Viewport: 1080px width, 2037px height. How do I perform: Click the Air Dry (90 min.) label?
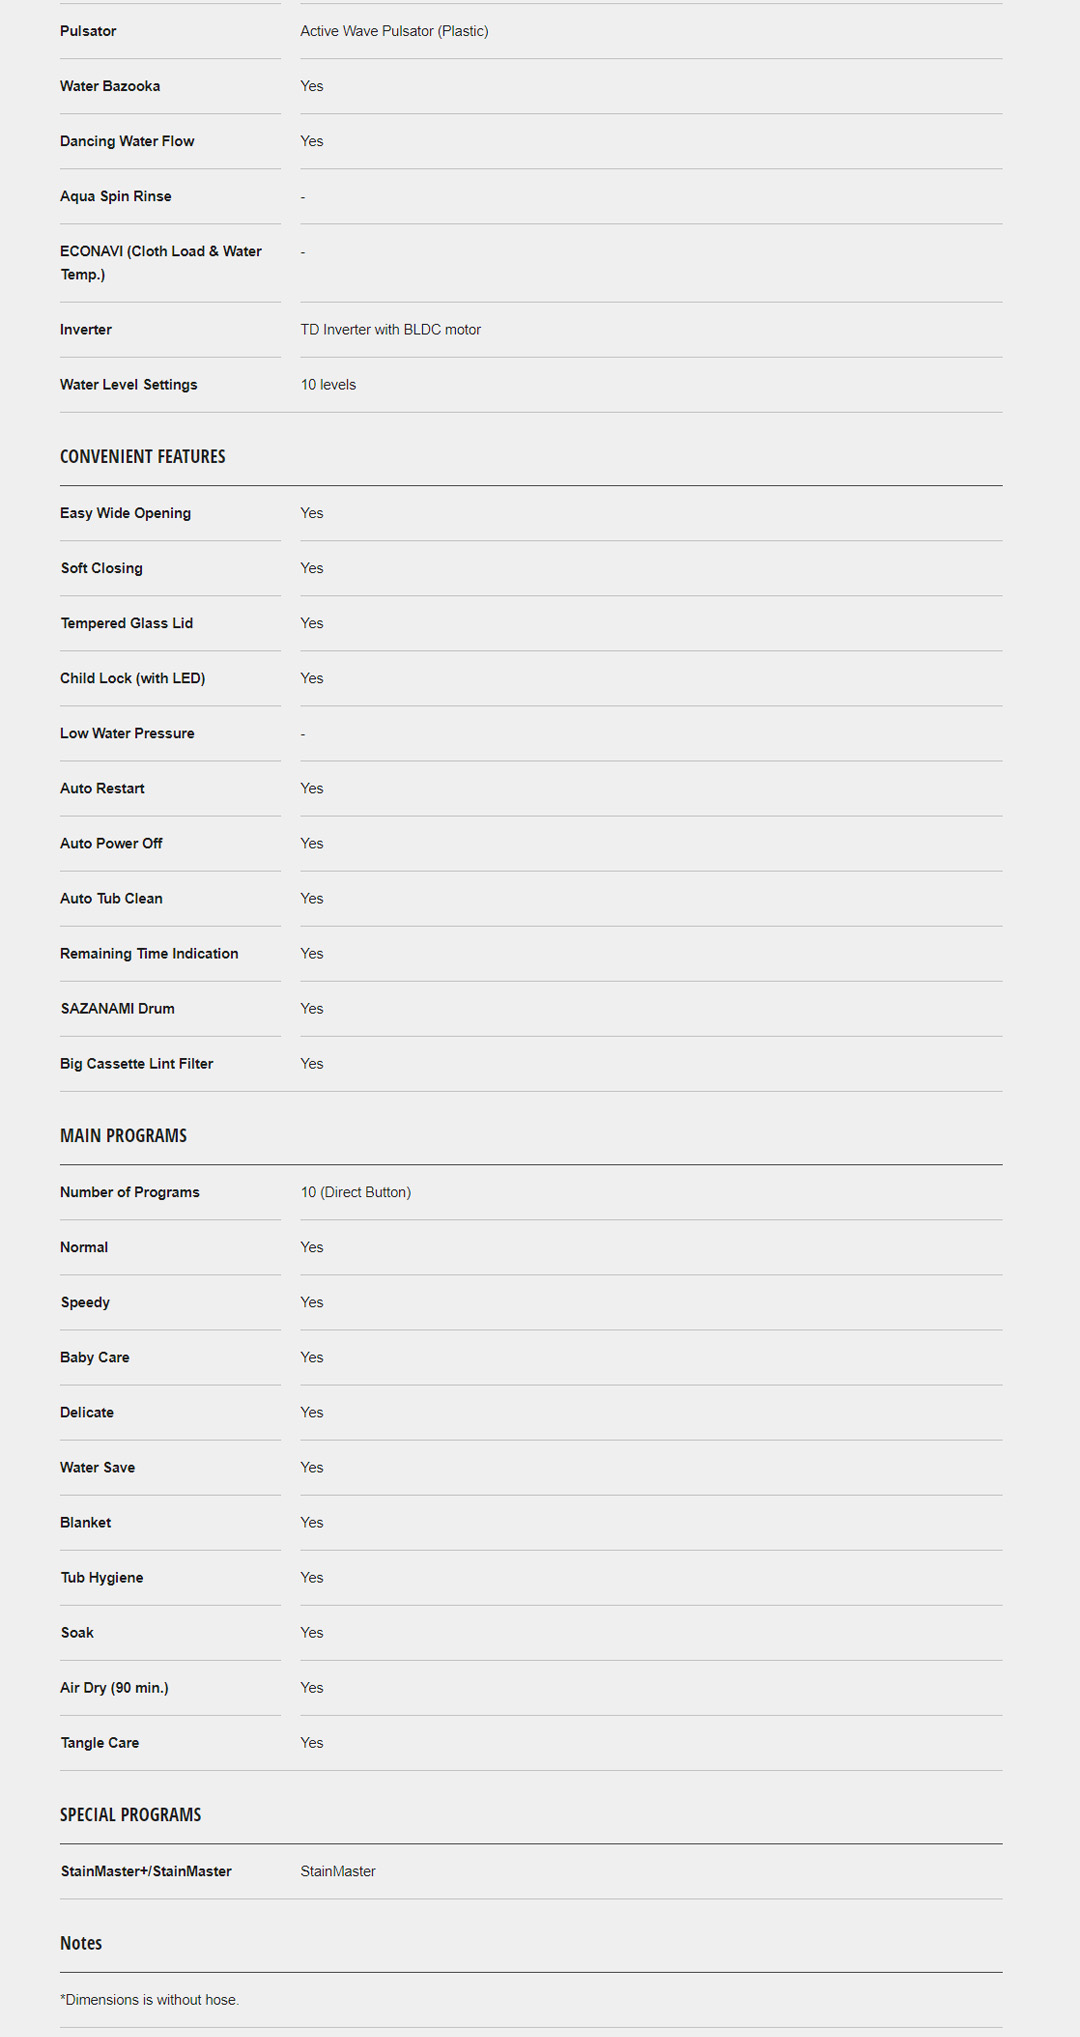pyautogui.click(x=114, y=1688)
